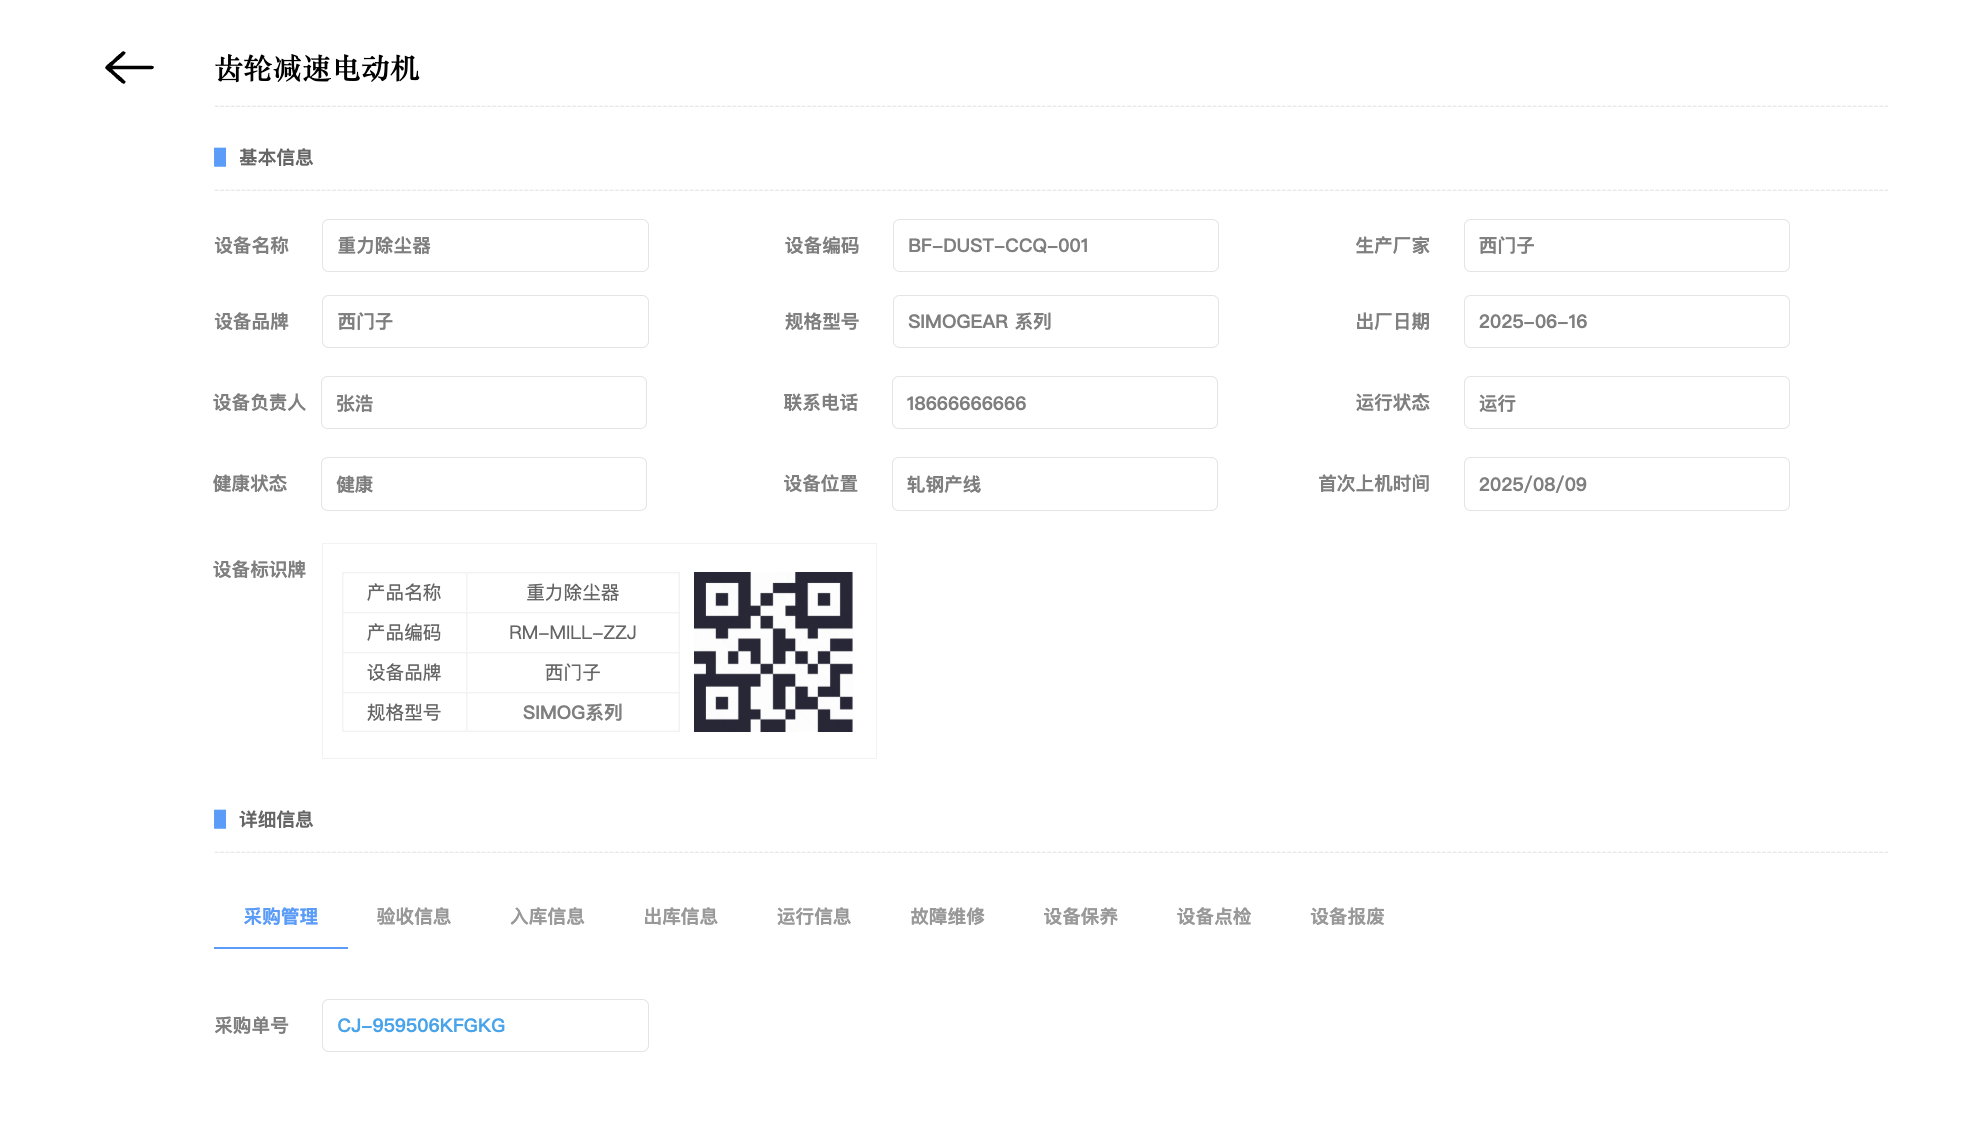The image size is (1962, 1132).
Task: Click nameplate cell SIMOG系列
Action: pyautogui.click(x=573, y=712)
